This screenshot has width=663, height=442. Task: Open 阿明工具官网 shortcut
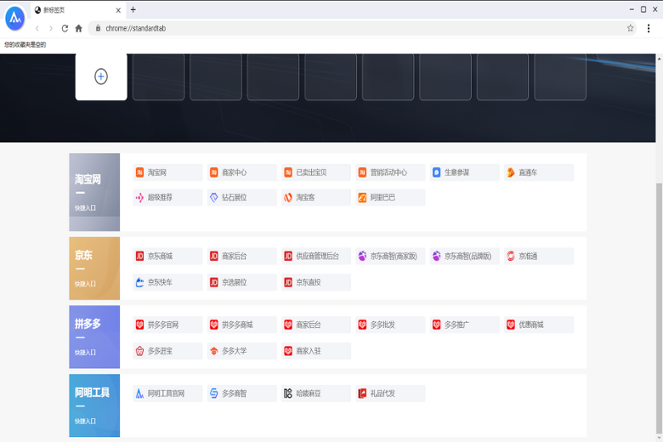167,393
